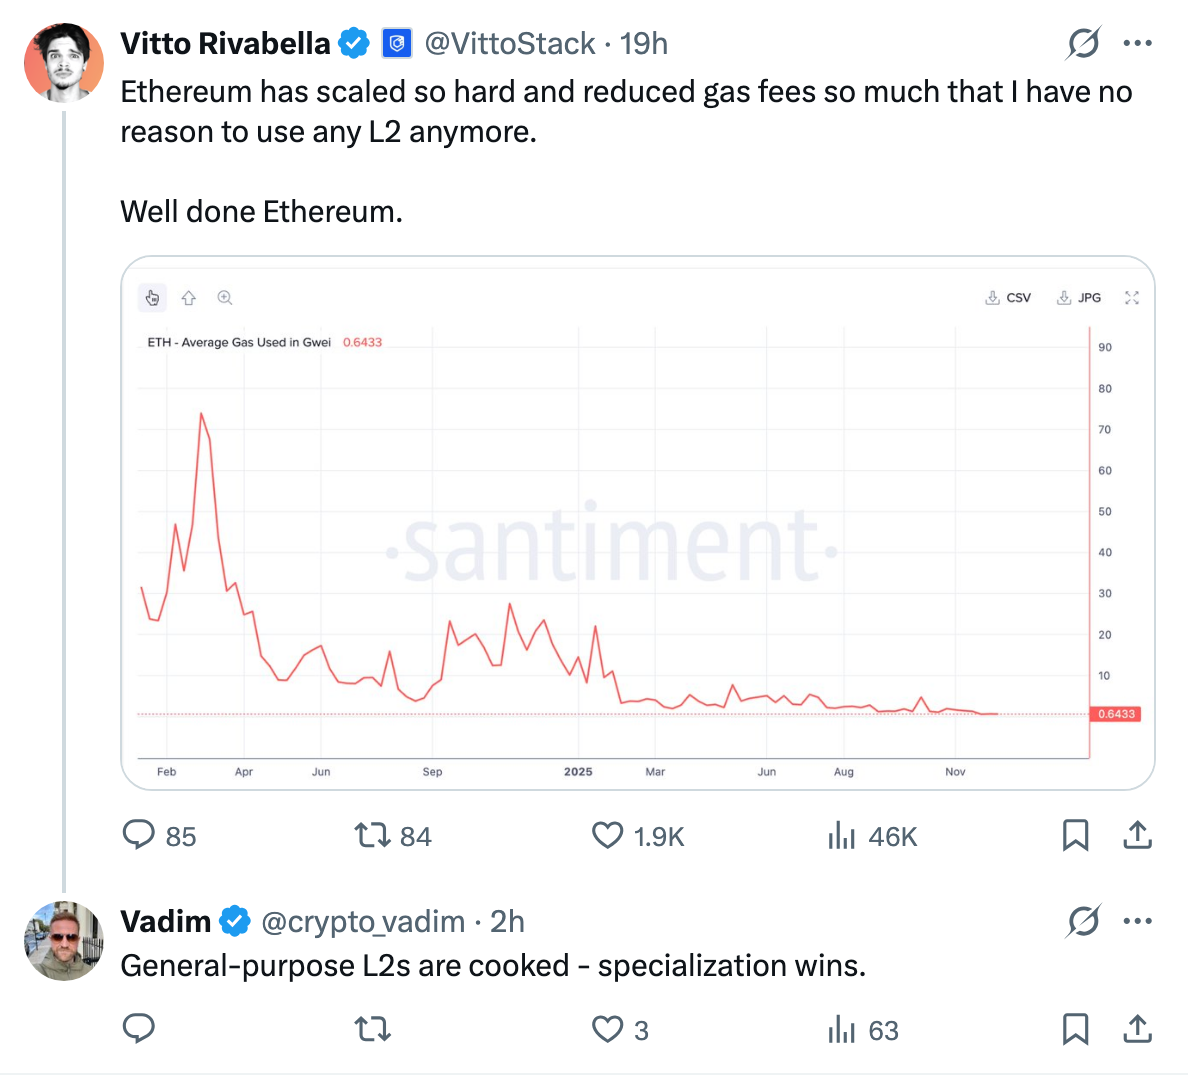The width and height of the screenshot is (1188, 1077).
Task: Toggle retweet on Vadim's reply
Action: click(x=372, y=1028)
